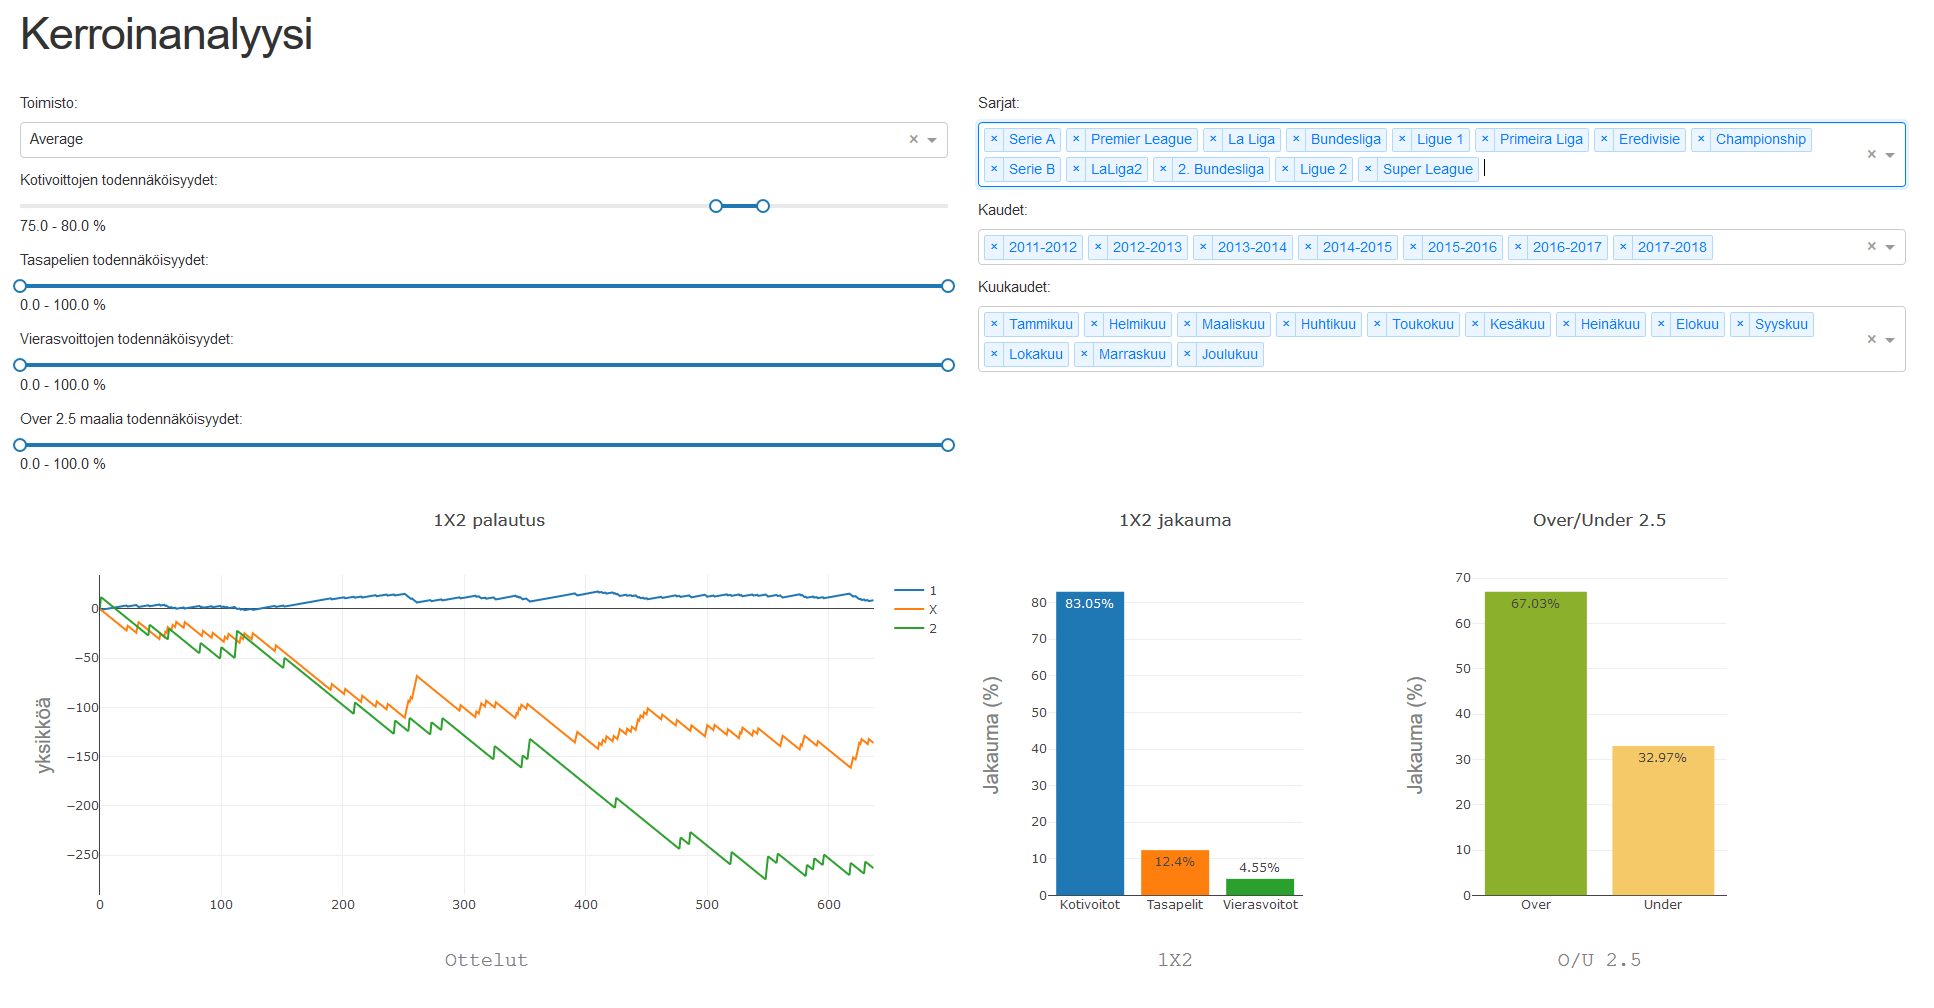1934x1008 pixels.
Task: Remove the Premier League tag
Action: (1076, 139)
